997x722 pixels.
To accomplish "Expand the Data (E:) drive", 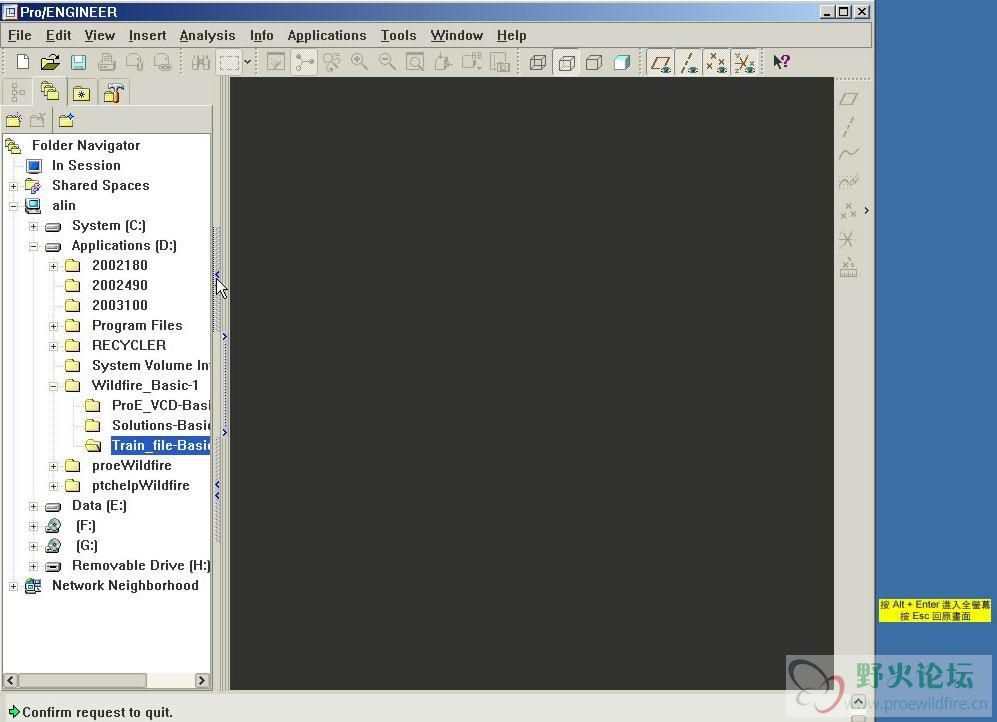I will [33, 507].
